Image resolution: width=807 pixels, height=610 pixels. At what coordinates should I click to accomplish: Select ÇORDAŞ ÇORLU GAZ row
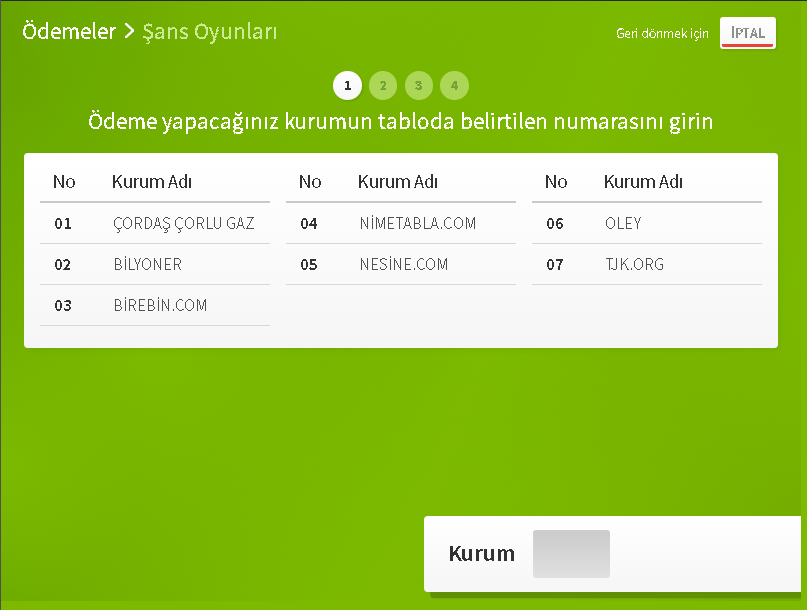[x=155, y=223]
